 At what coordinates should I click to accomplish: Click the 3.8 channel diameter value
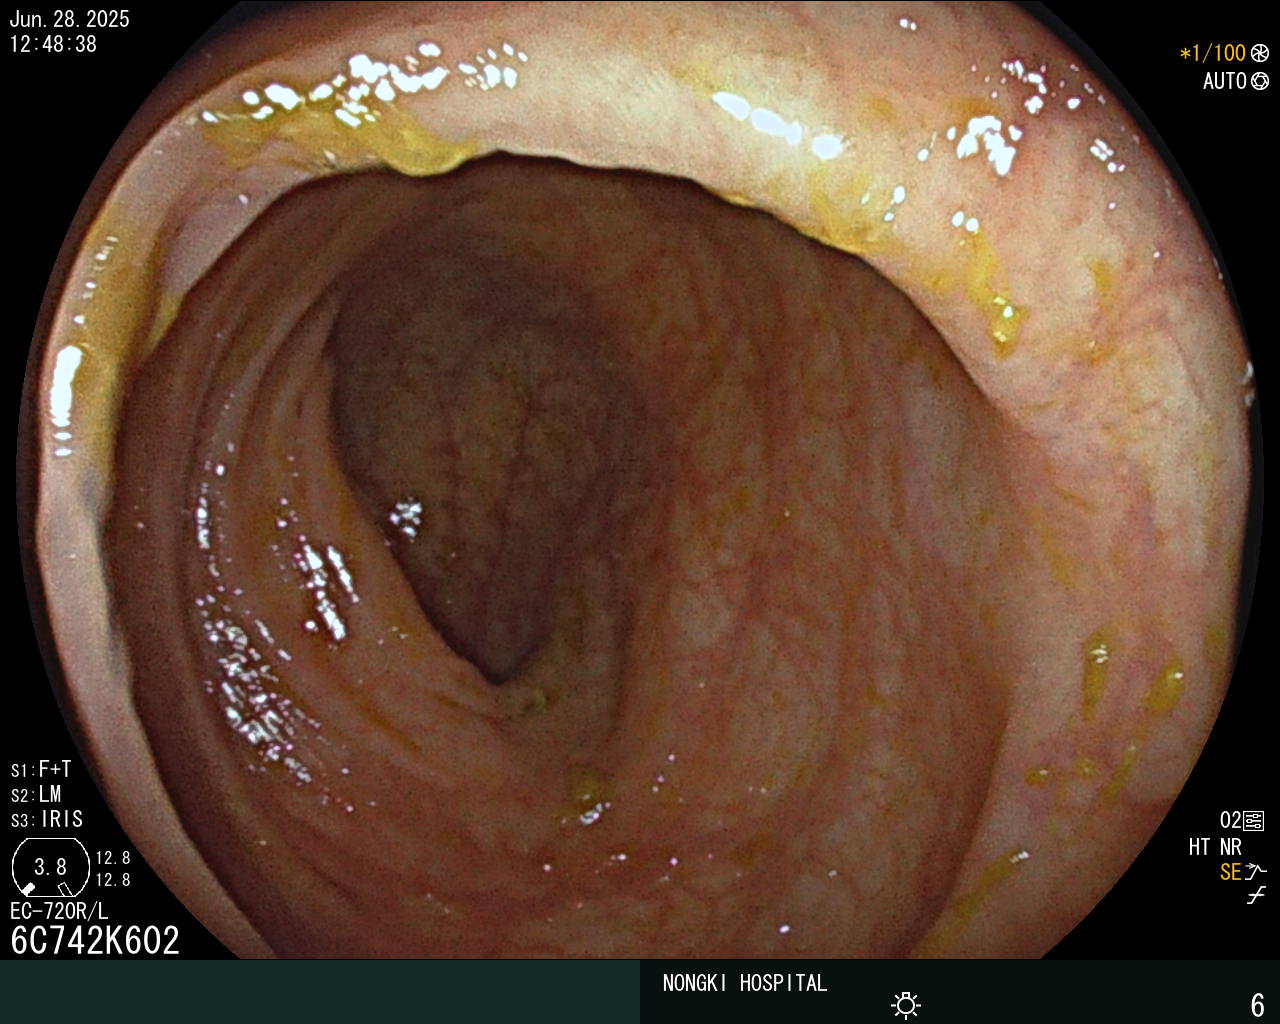click(x=50, y=867)
